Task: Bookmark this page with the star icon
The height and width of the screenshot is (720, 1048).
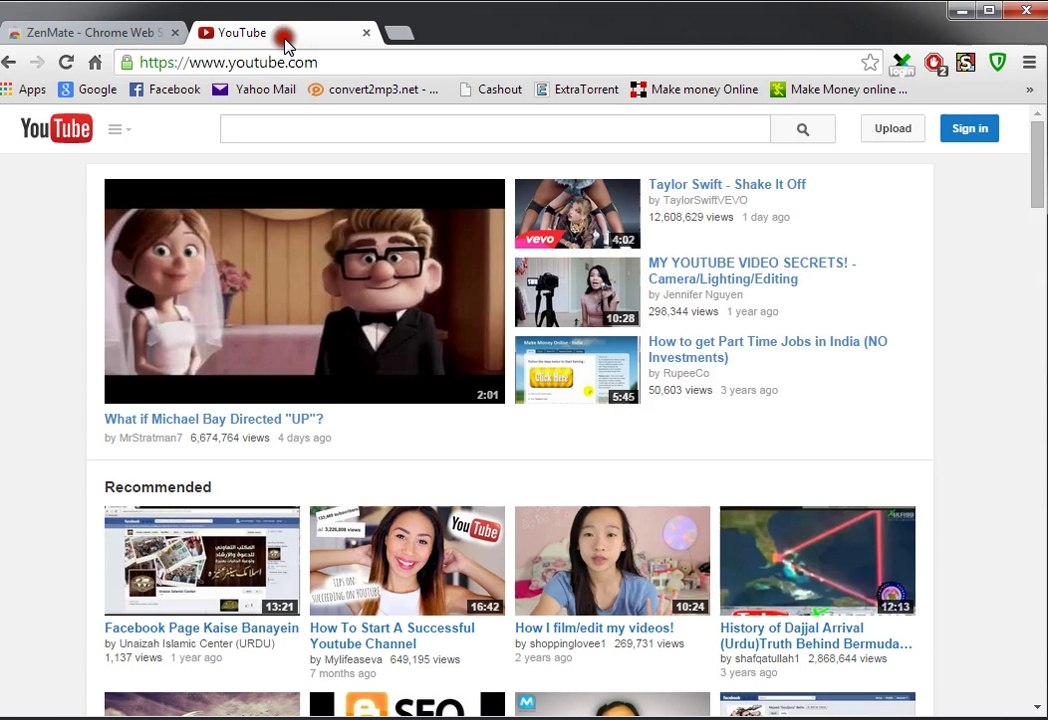Action: coord(870,63)
